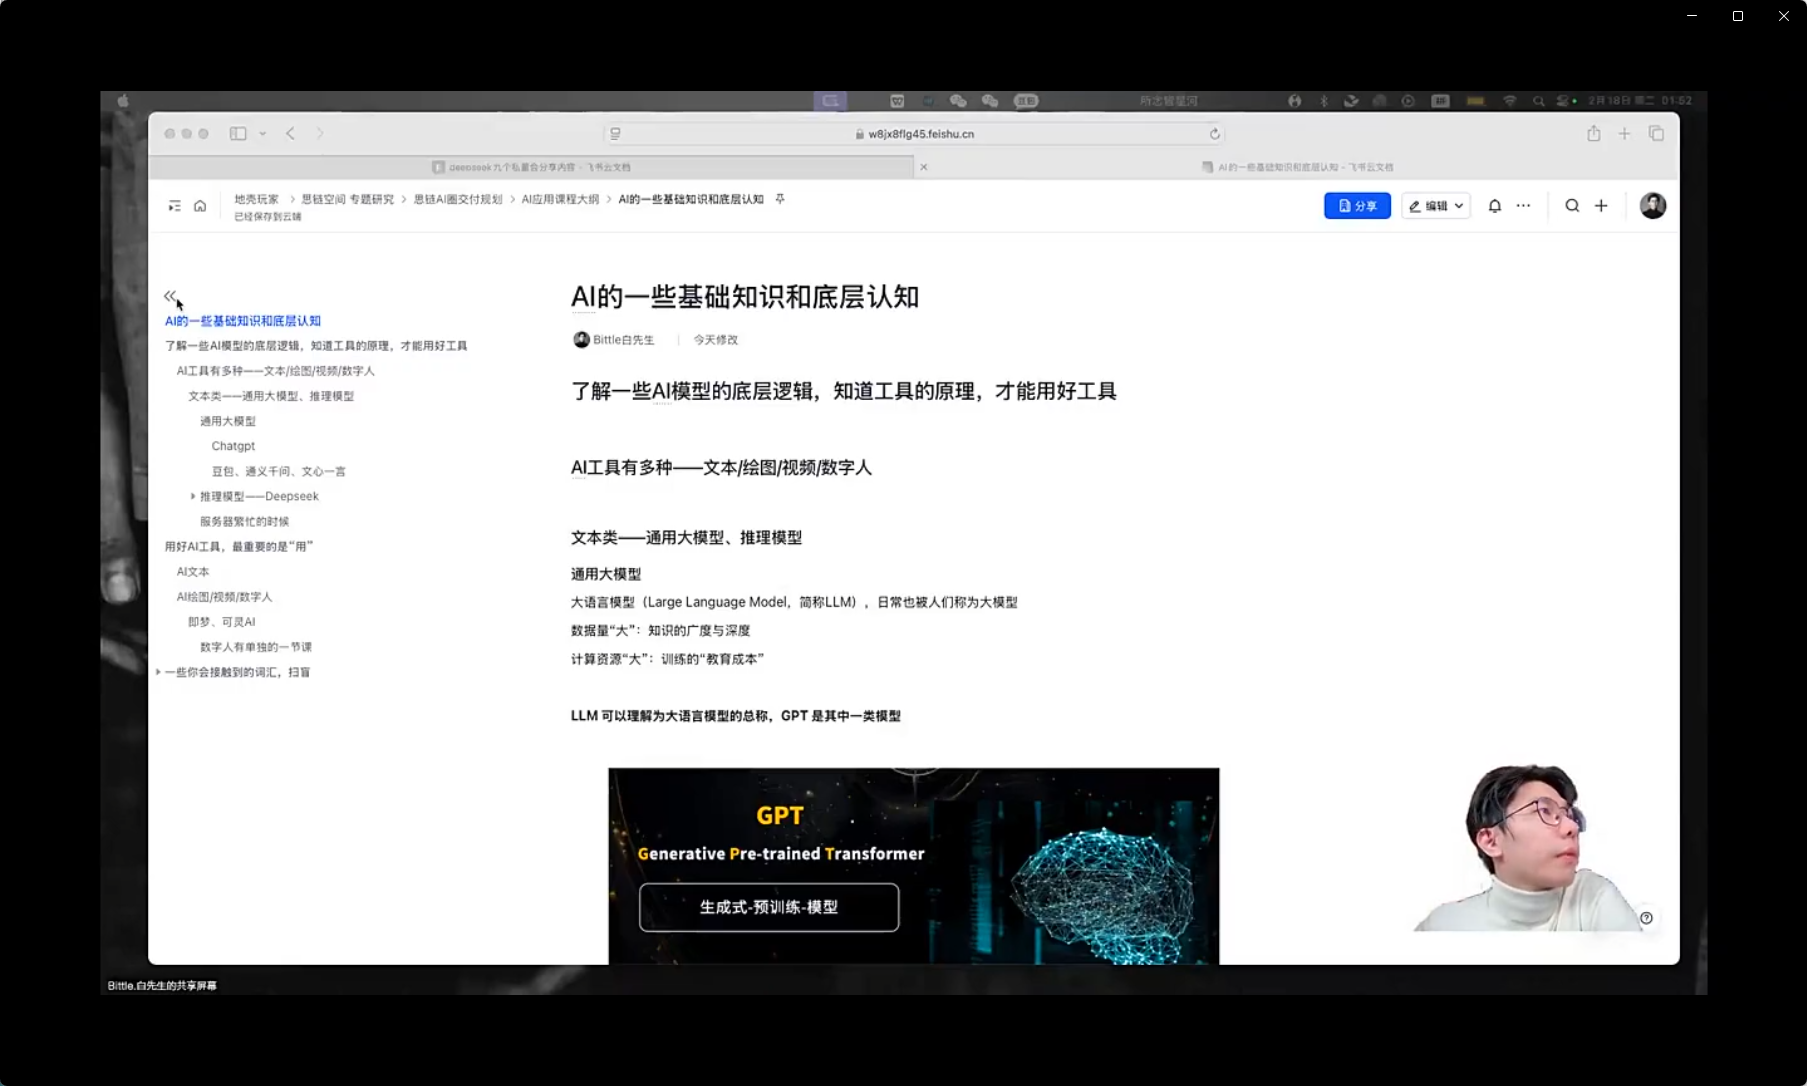Image resolution: width=1807 pixels, height=1086 pixels.
Task: Click the blue 分享 button
Action: tap(1357, 206)
